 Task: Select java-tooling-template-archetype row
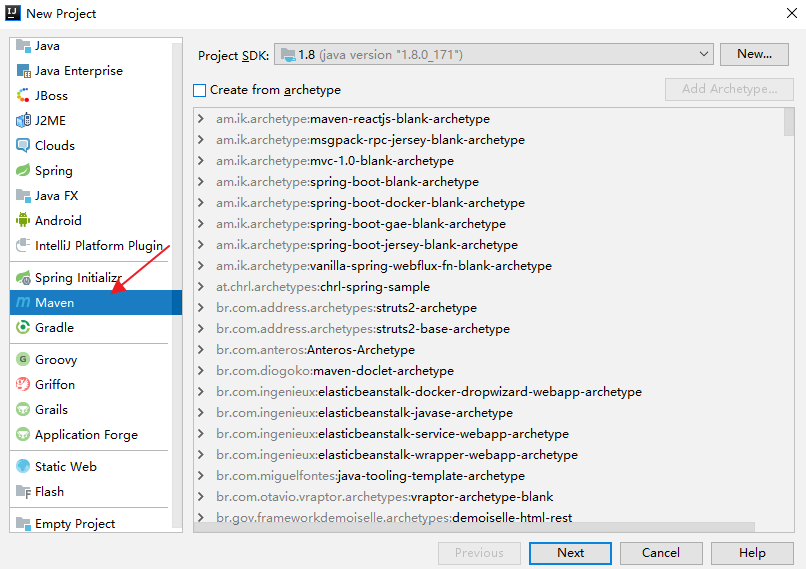coord(371,476)
